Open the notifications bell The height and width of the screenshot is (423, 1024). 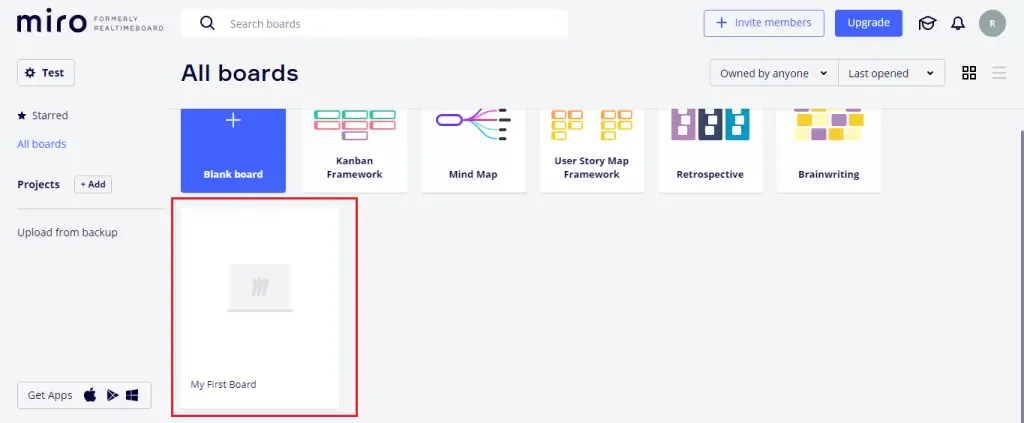(958, 23)
